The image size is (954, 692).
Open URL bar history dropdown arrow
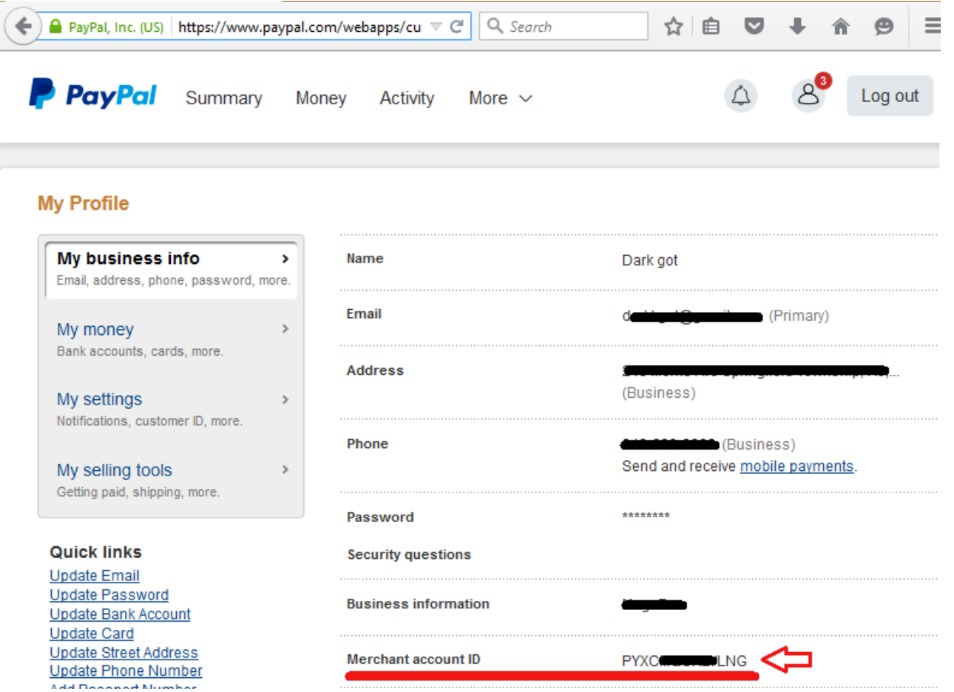pos(436,27)
